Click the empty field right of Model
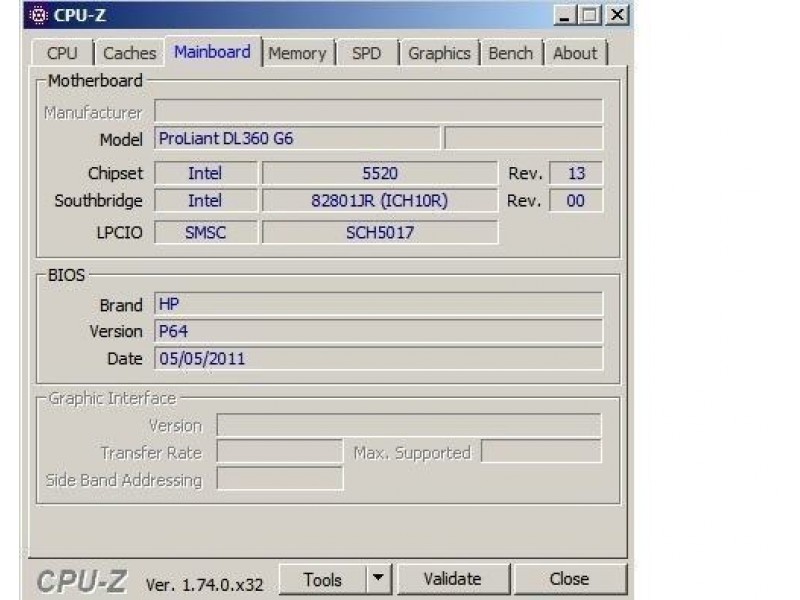Screen dimensions: 800x600 (x=523, y=138)
